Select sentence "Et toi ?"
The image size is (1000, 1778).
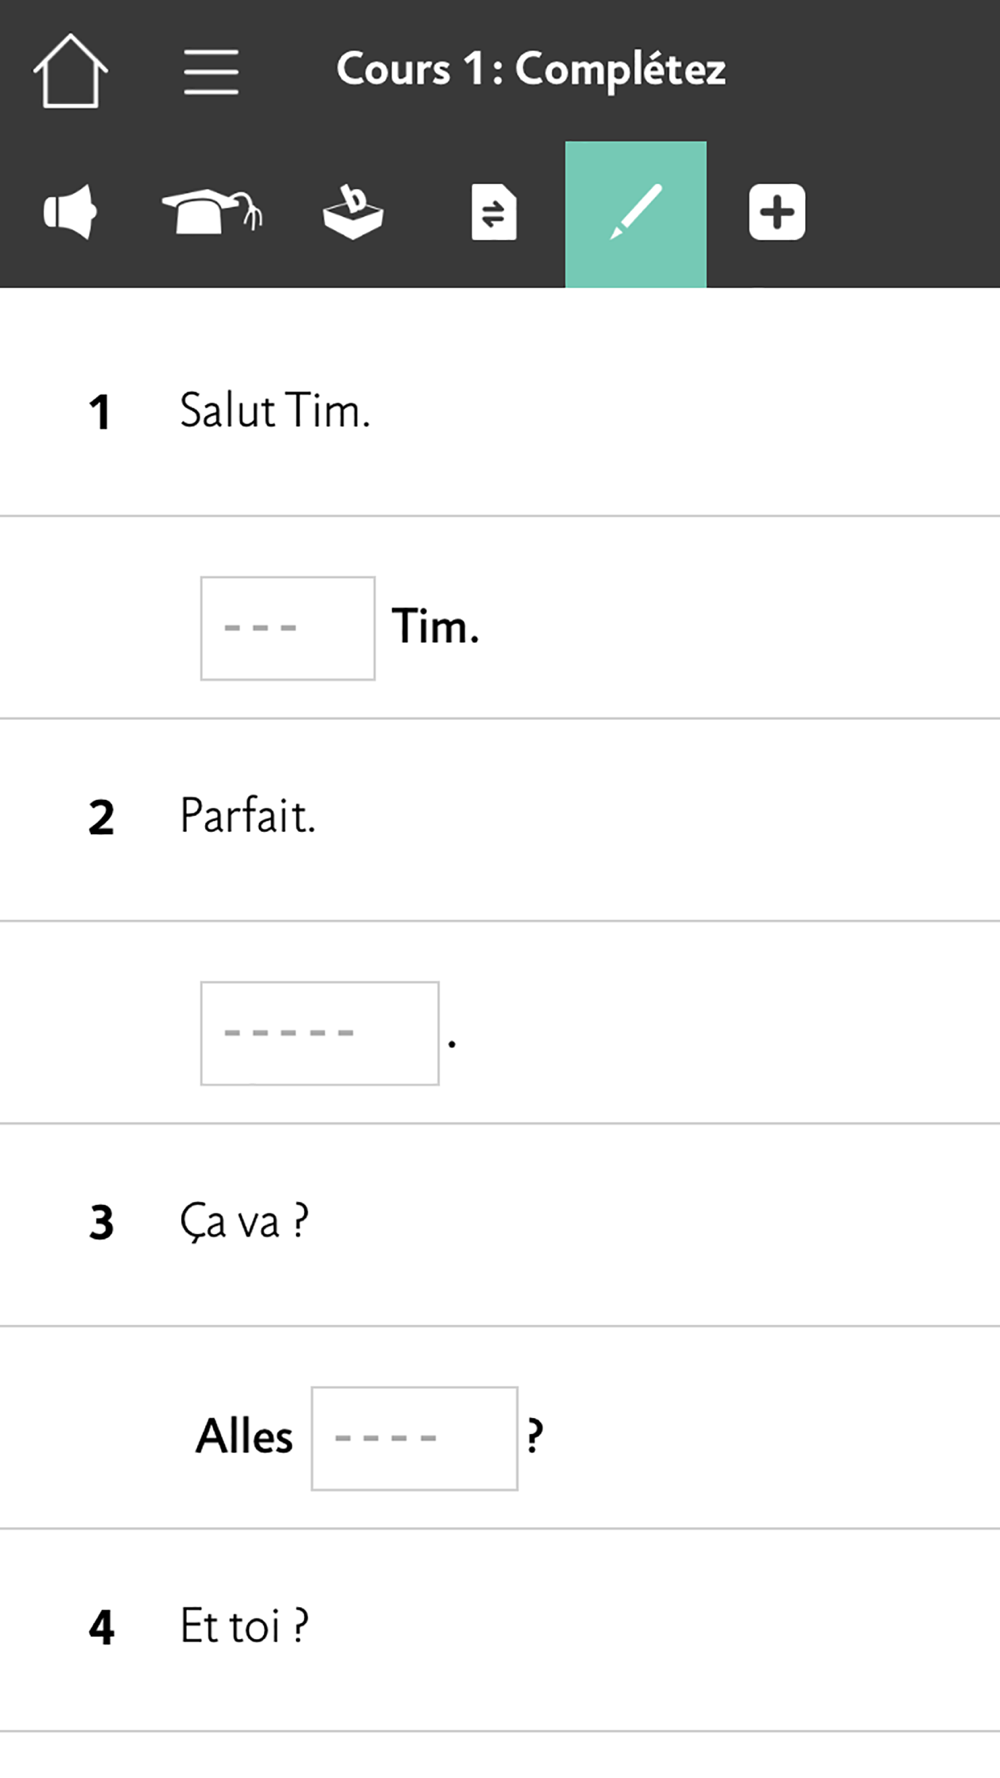coord(244,1626)
